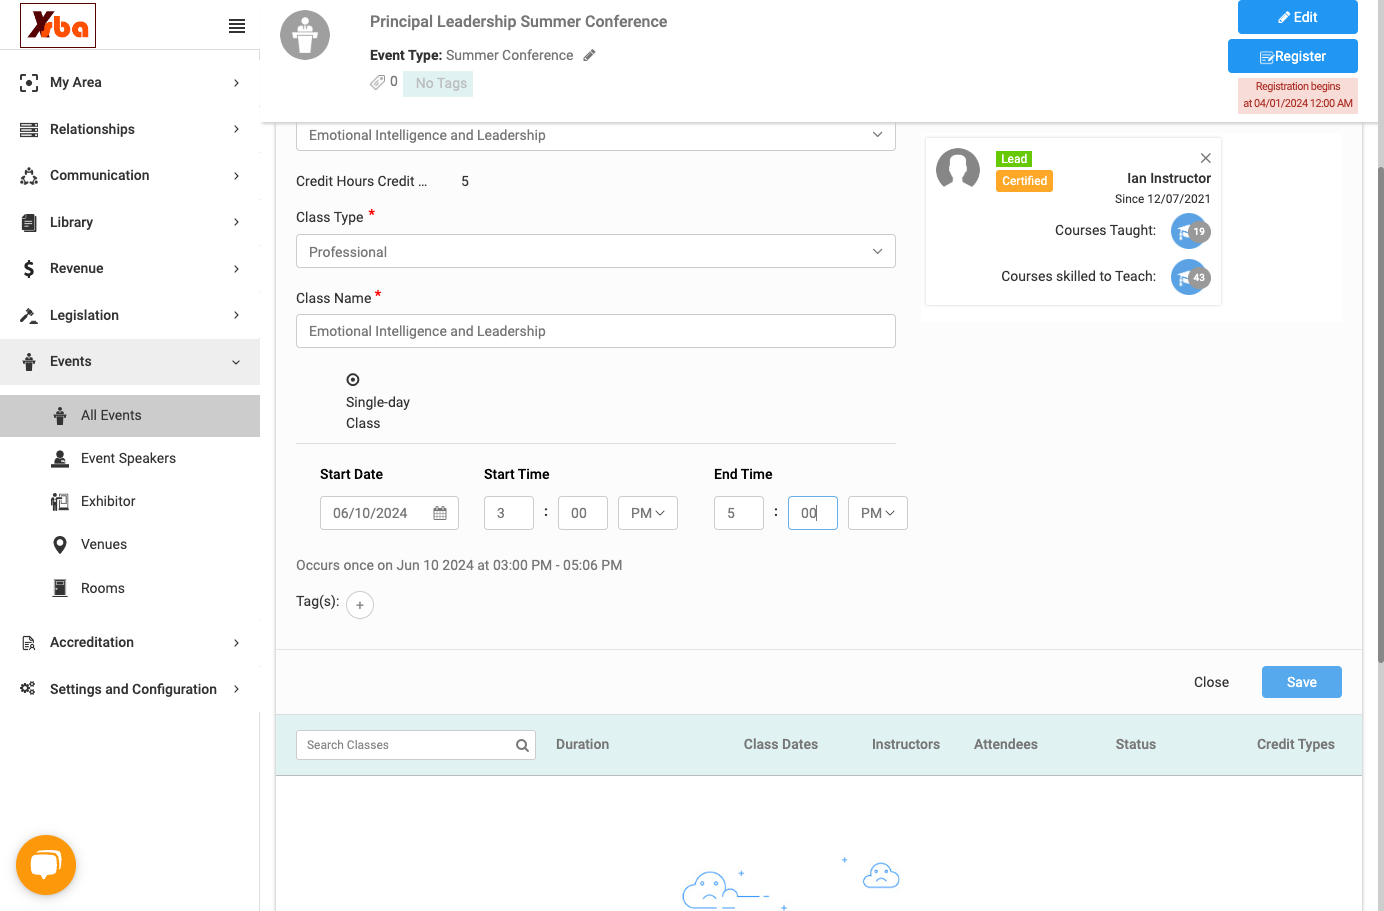Click the hamburger menu icon
The width and height of the screenshot is (1384, 911).
pyautogui.click(x=237, y=26)
